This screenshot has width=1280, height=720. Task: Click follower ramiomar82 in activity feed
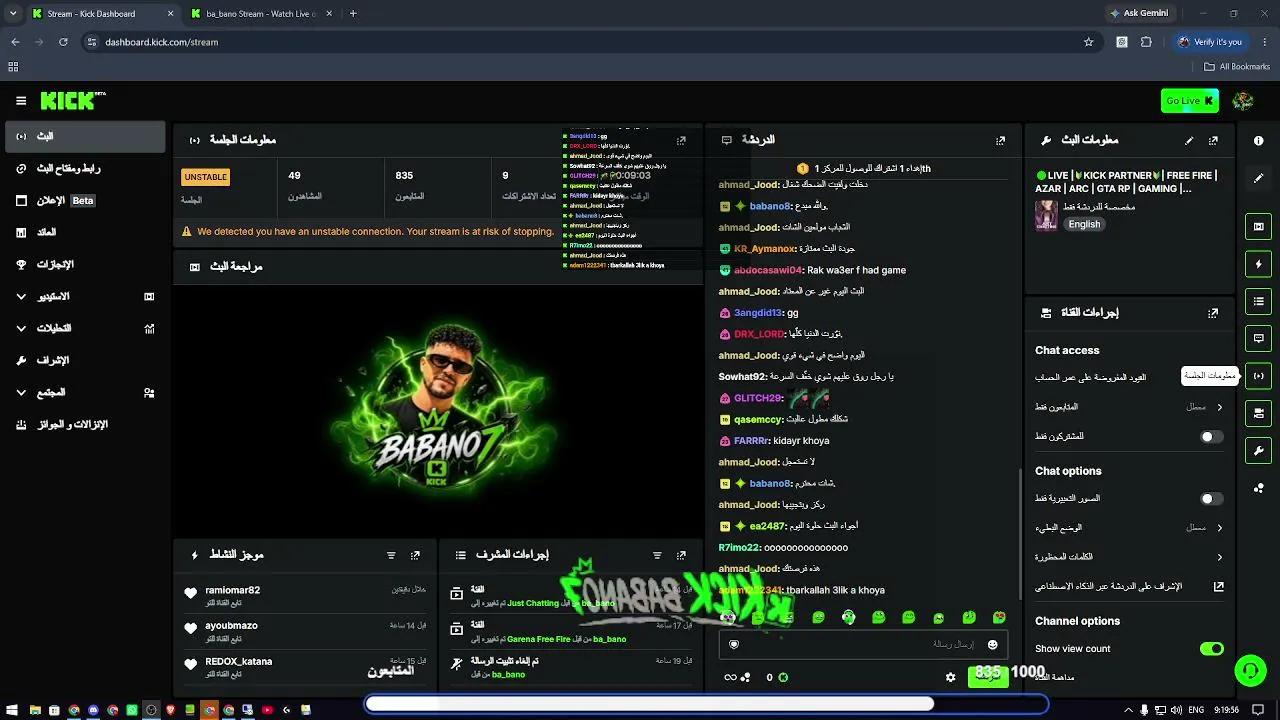(x=232, y=590)
